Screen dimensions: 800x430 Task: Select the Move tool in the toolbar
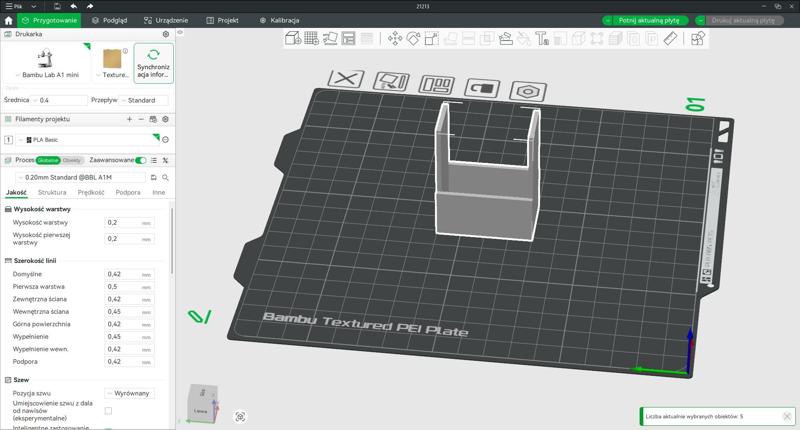pos(394,38)
